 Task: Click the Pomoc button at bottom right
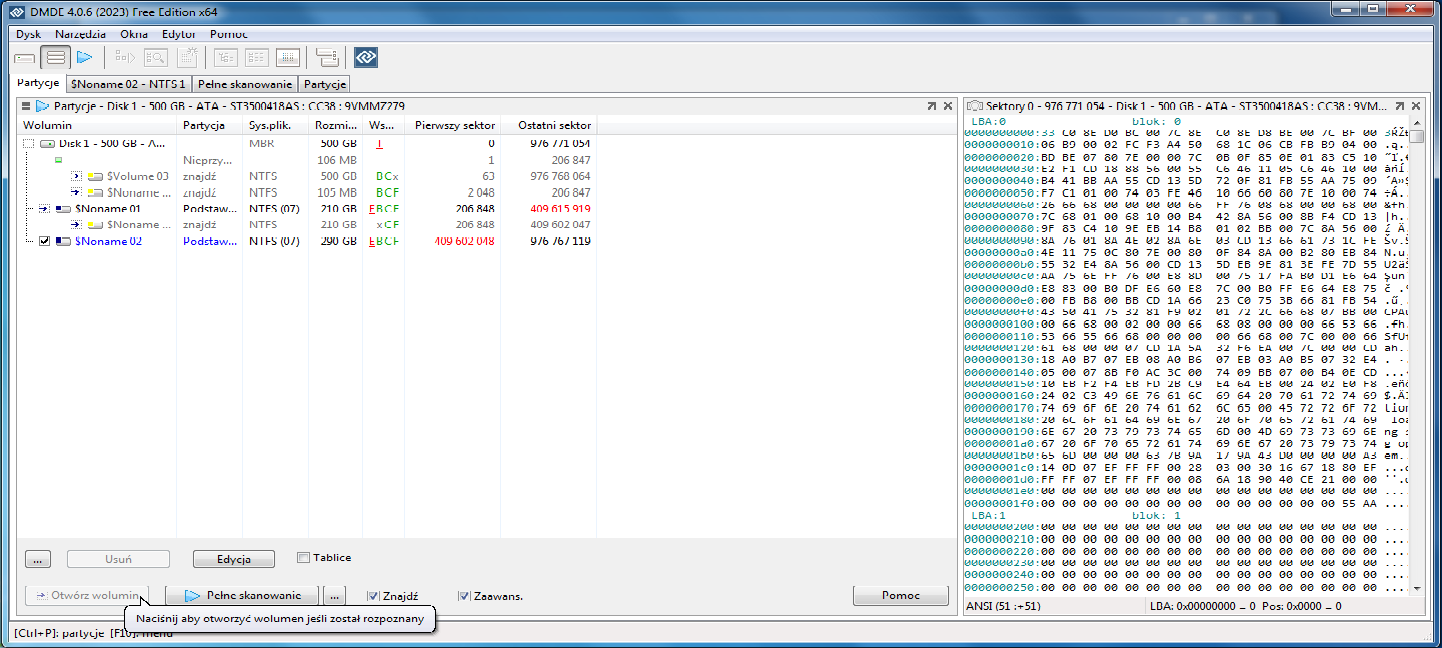click(901, 595)
